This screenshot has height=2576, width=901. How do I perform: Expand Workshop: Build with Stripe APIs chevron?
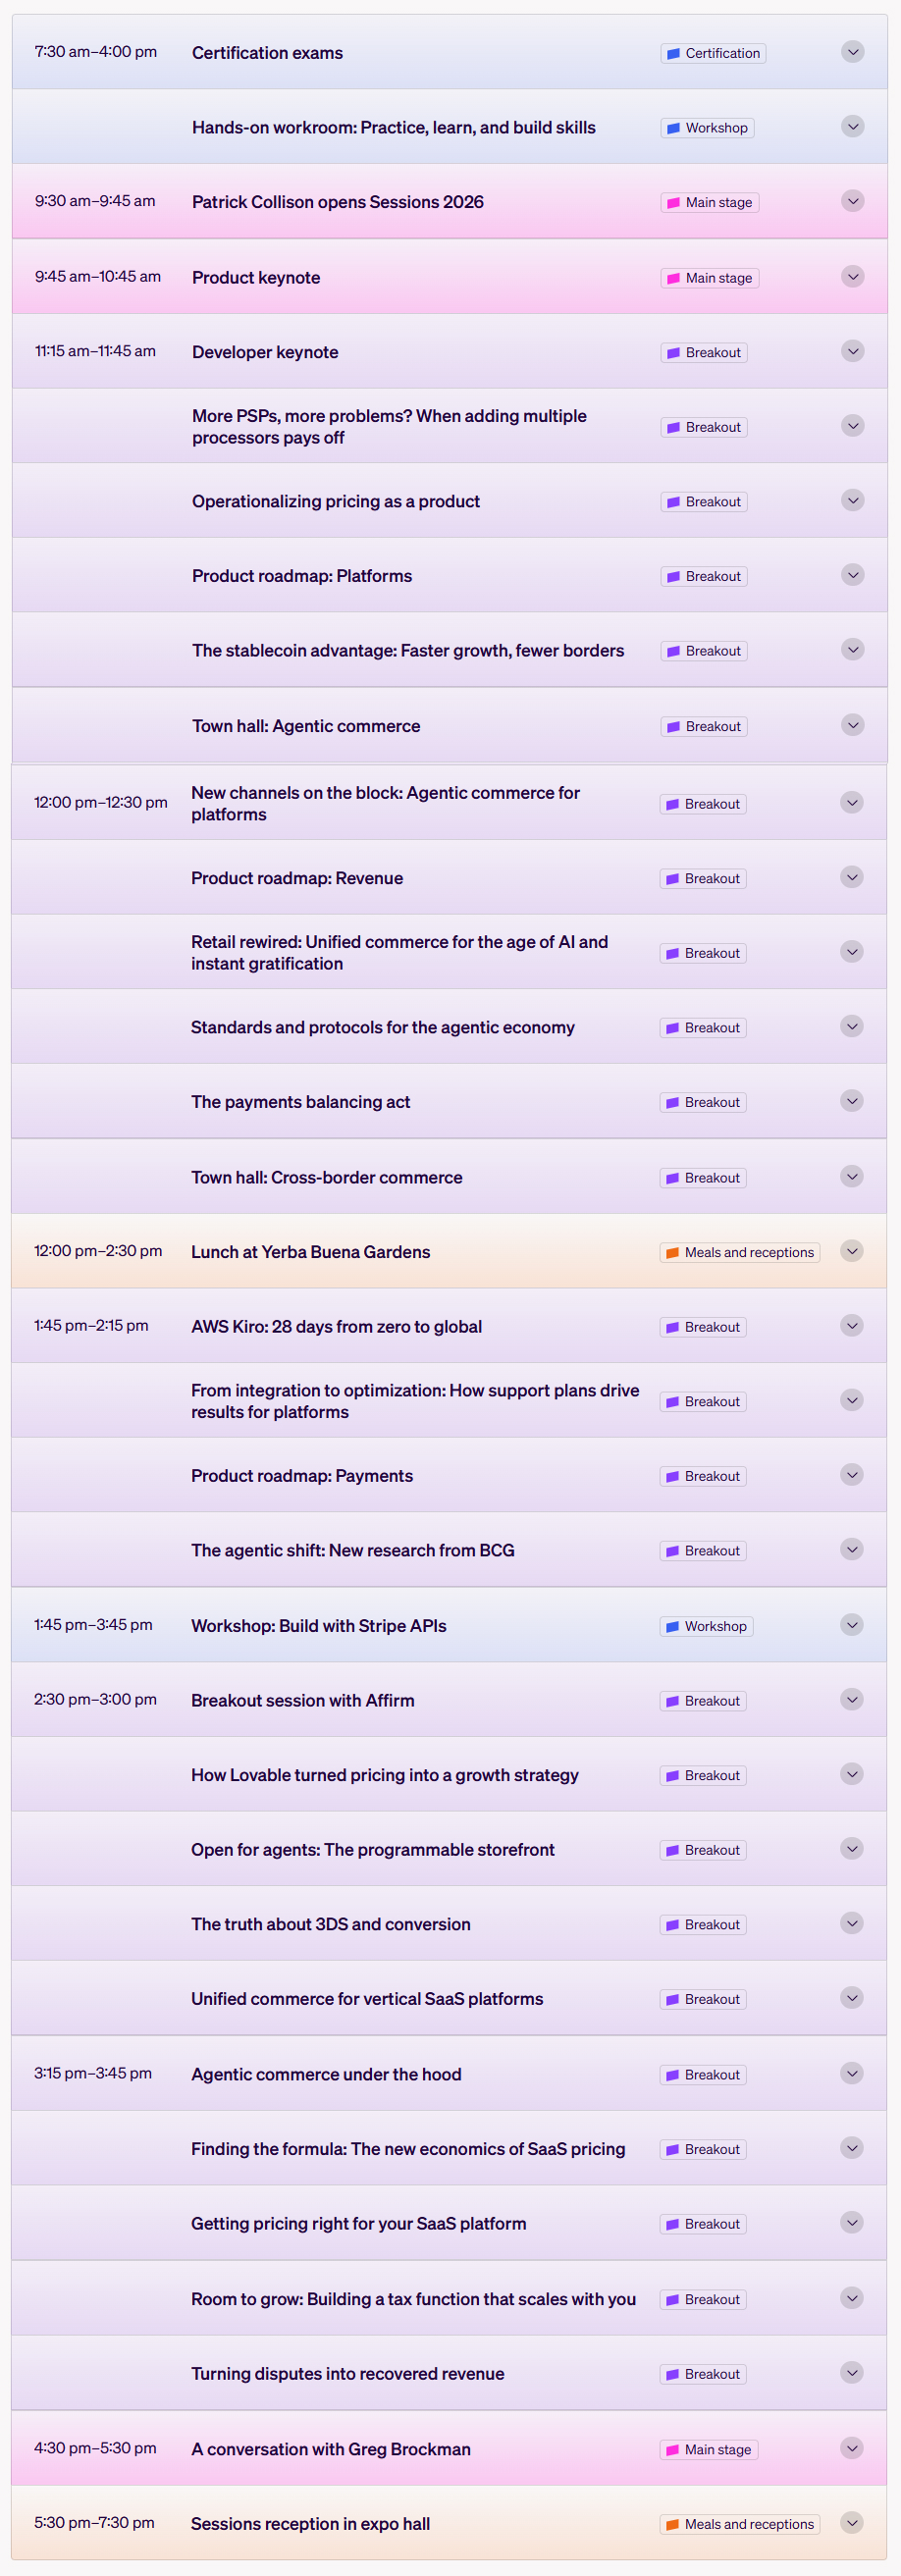click(851, 1625)
